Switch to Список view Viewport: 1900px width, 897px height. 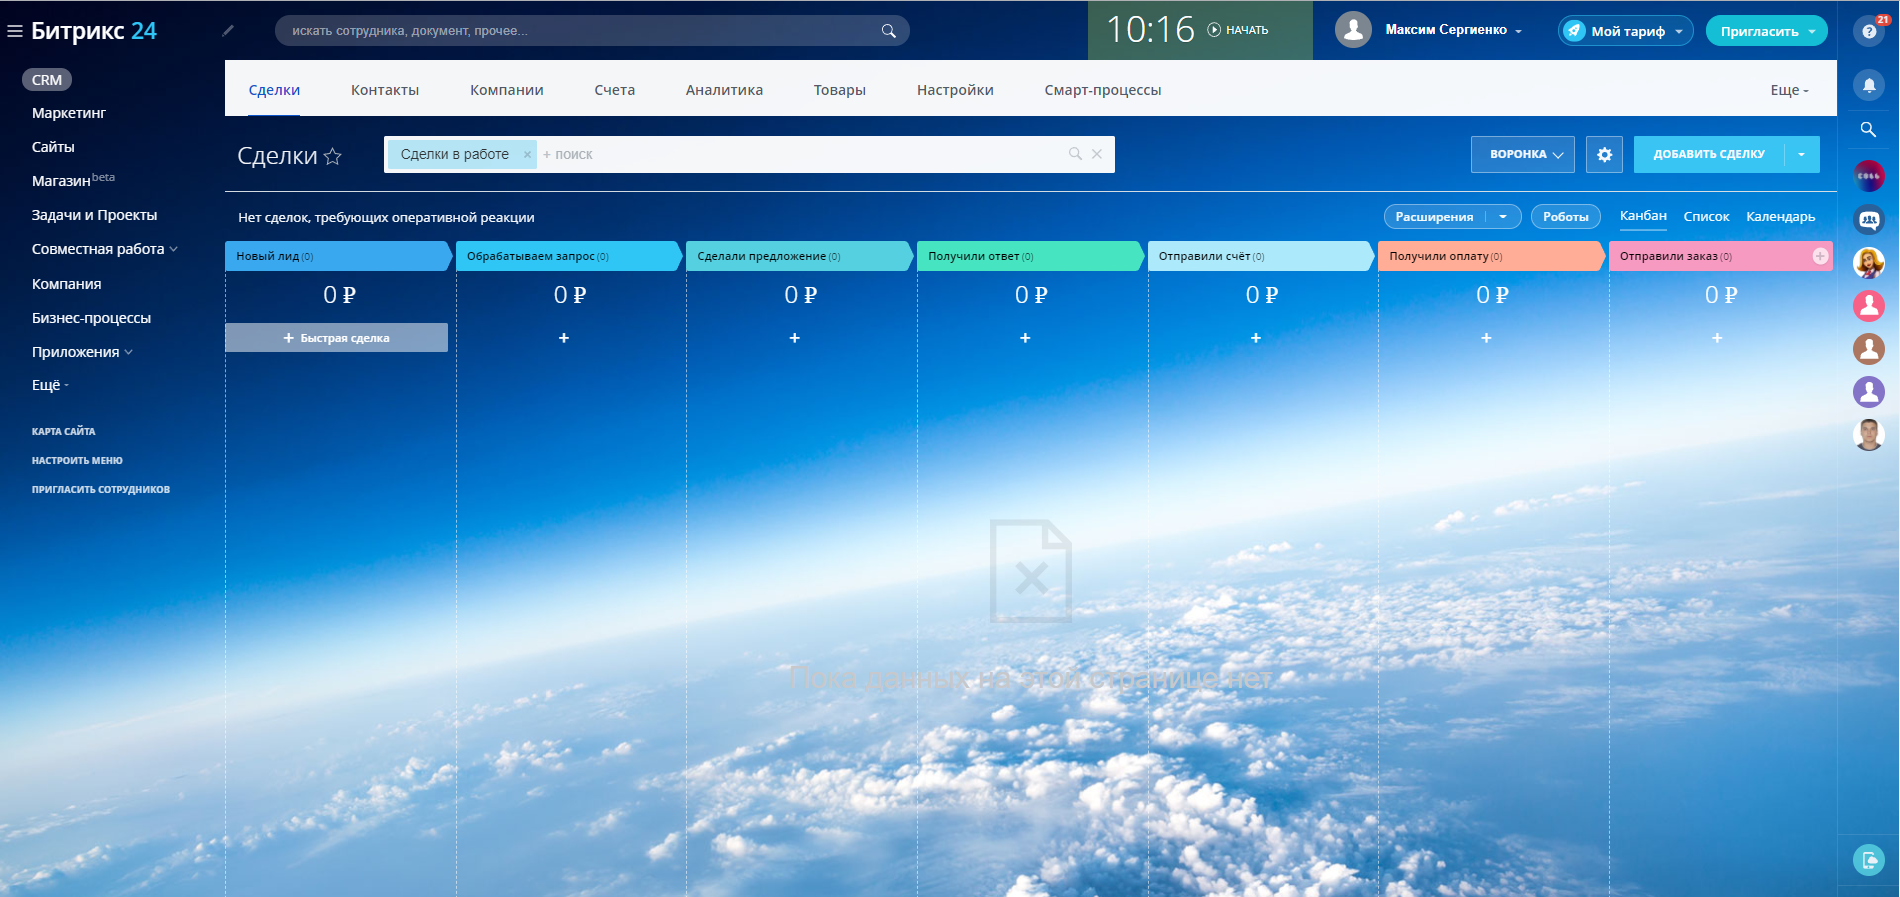pos(1706,217)
